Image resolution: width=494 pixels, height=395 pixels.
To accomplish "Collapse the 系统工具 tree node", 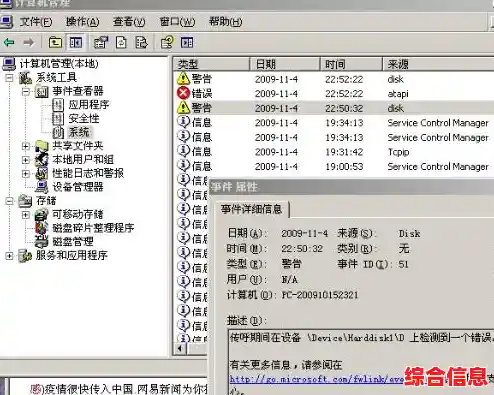I will click(9, 77).
